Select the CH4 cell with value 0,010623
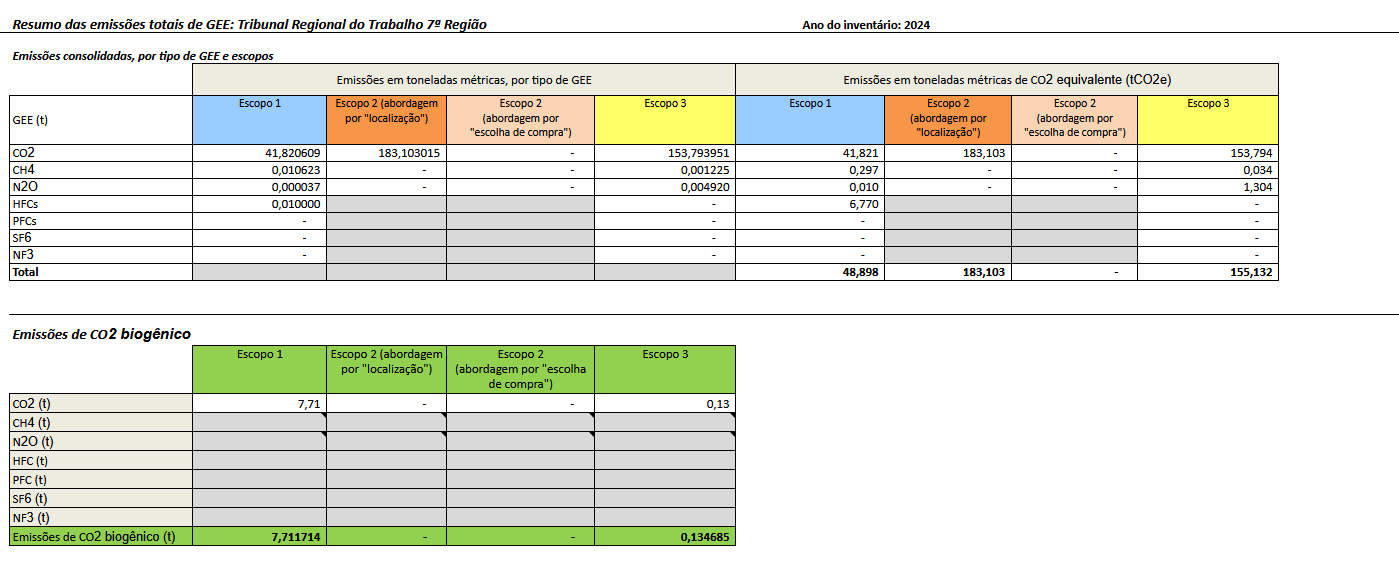Viewport: 1399px width, 565px height. coord(259,170)
